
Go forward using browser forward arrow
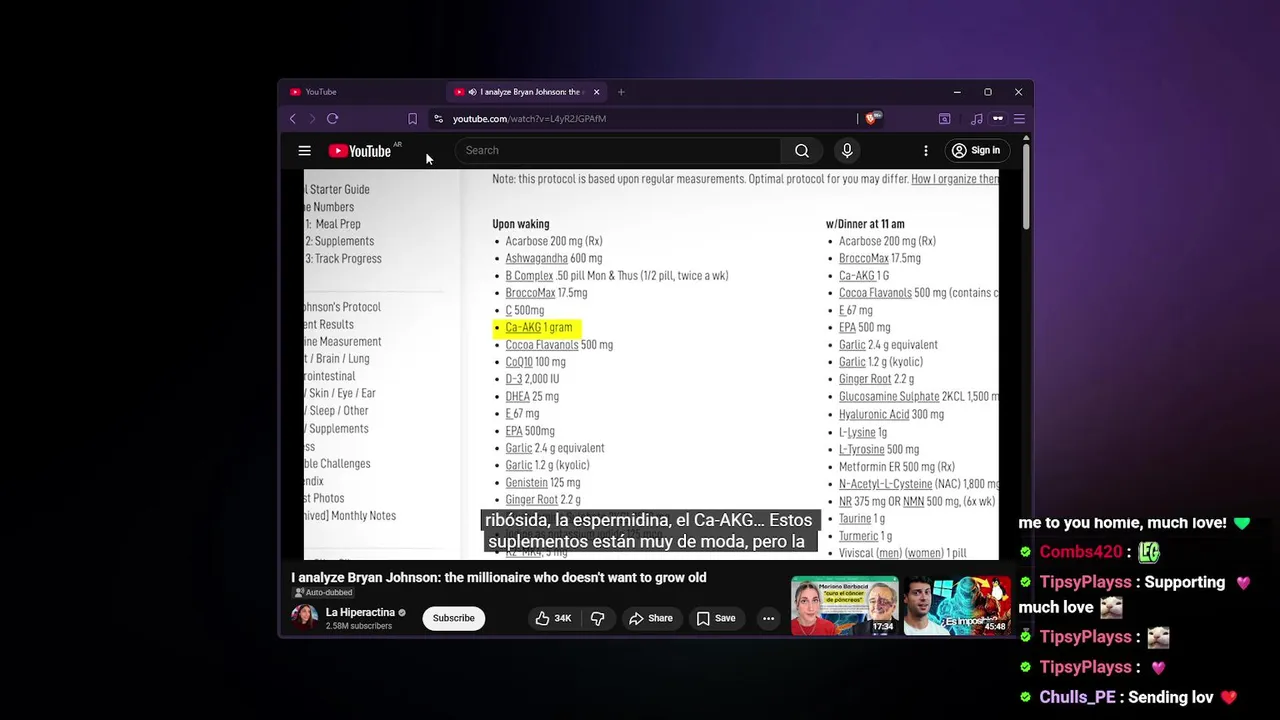tap(312, 118)
